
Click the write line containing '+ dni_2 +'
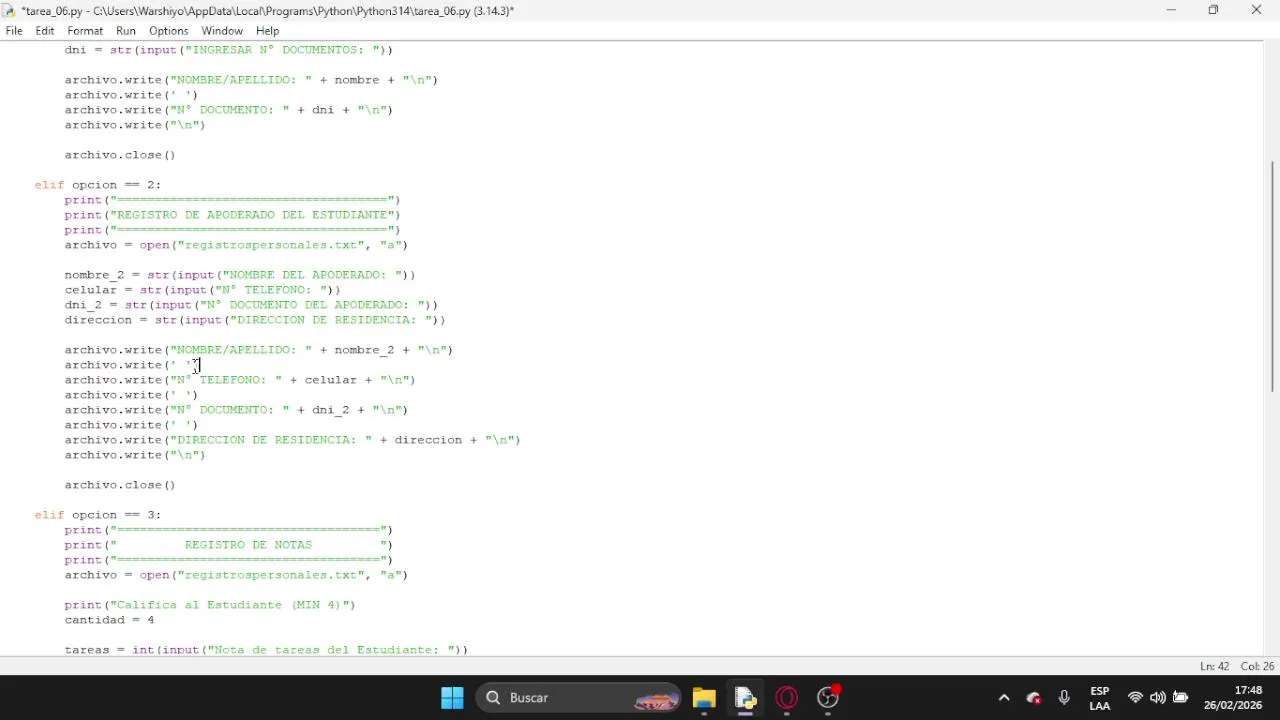pos(236,410)
